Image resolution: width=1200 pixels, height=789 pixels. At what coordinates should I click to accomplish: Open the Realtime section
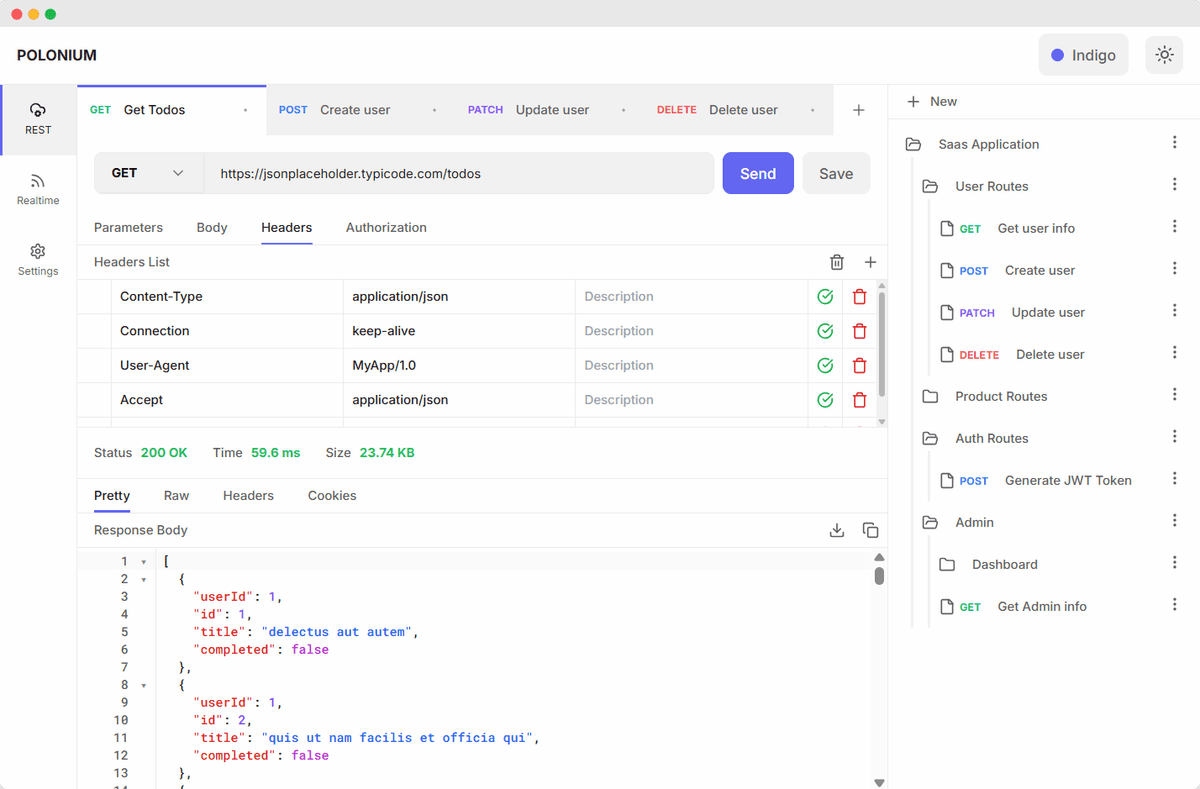(x=38, y=190)
